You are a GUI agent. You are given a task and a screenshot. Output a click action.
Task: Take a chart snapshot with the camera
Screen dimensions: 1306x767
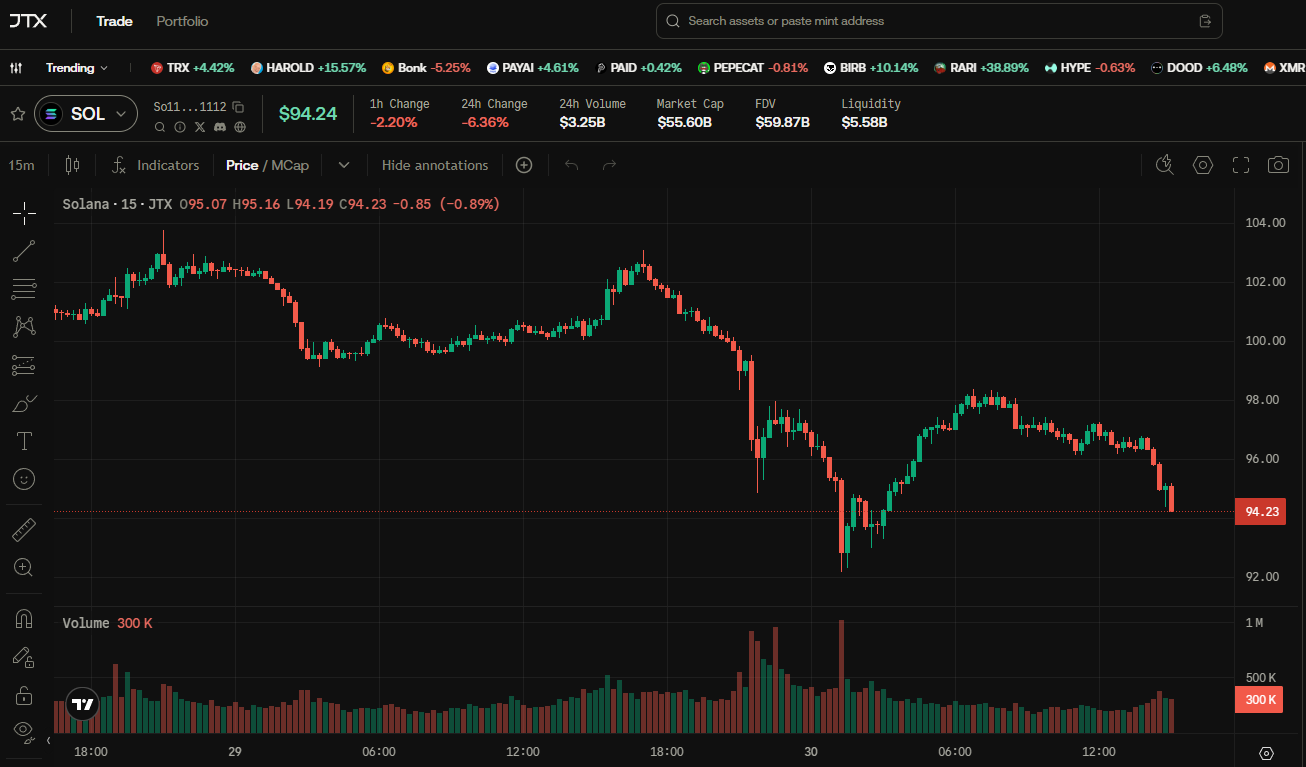1278,165
